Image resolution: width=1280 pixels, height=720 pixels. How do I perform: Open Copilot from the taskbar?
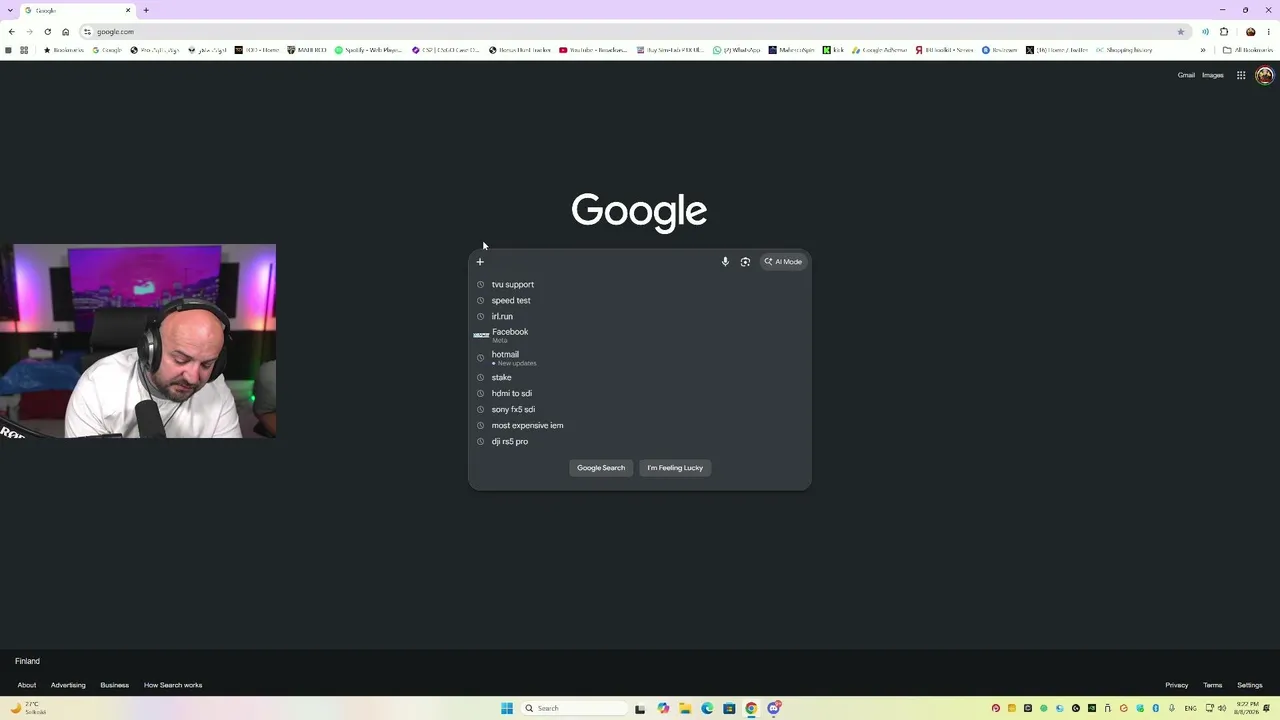tap(663, 708)
